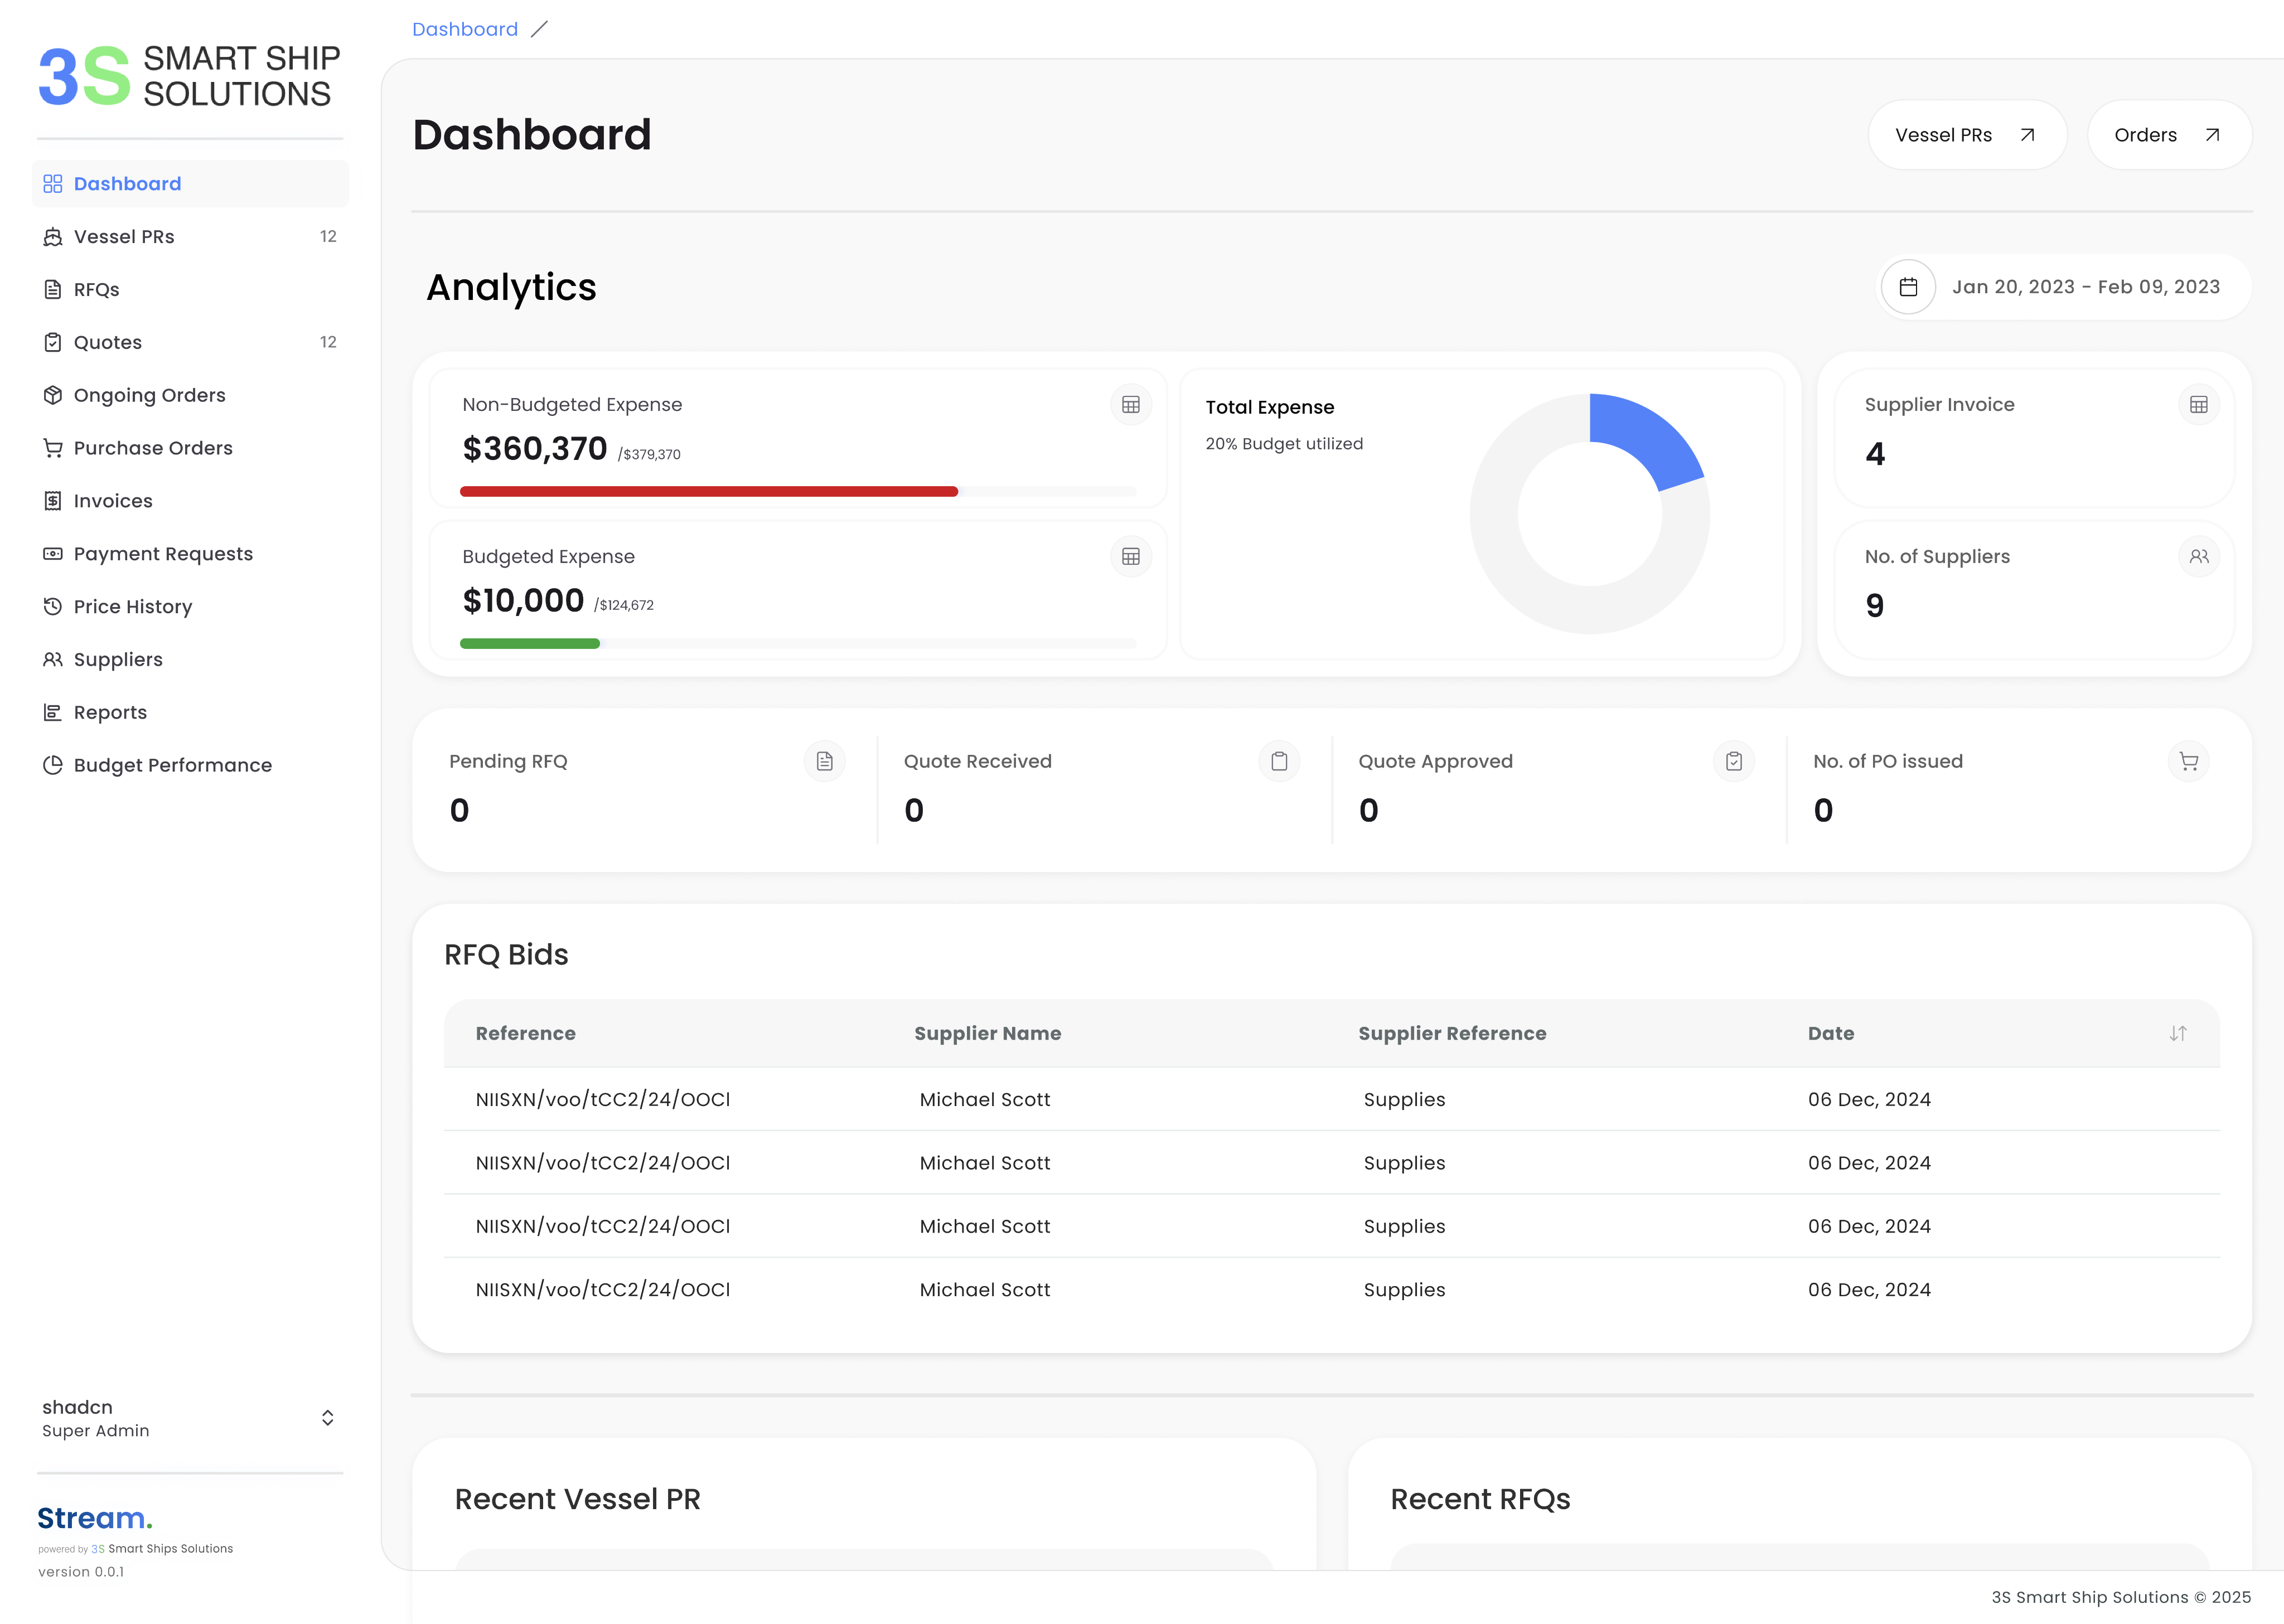
Task: Expand the shadcn Super Admin user switcher
Action: (327, 1418)
